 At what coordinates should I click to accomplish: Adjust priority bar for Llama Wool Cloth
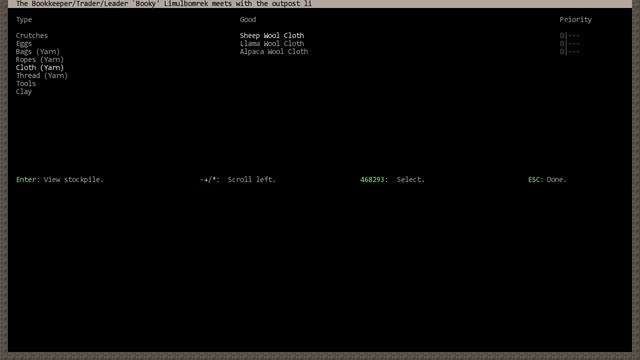569,44
